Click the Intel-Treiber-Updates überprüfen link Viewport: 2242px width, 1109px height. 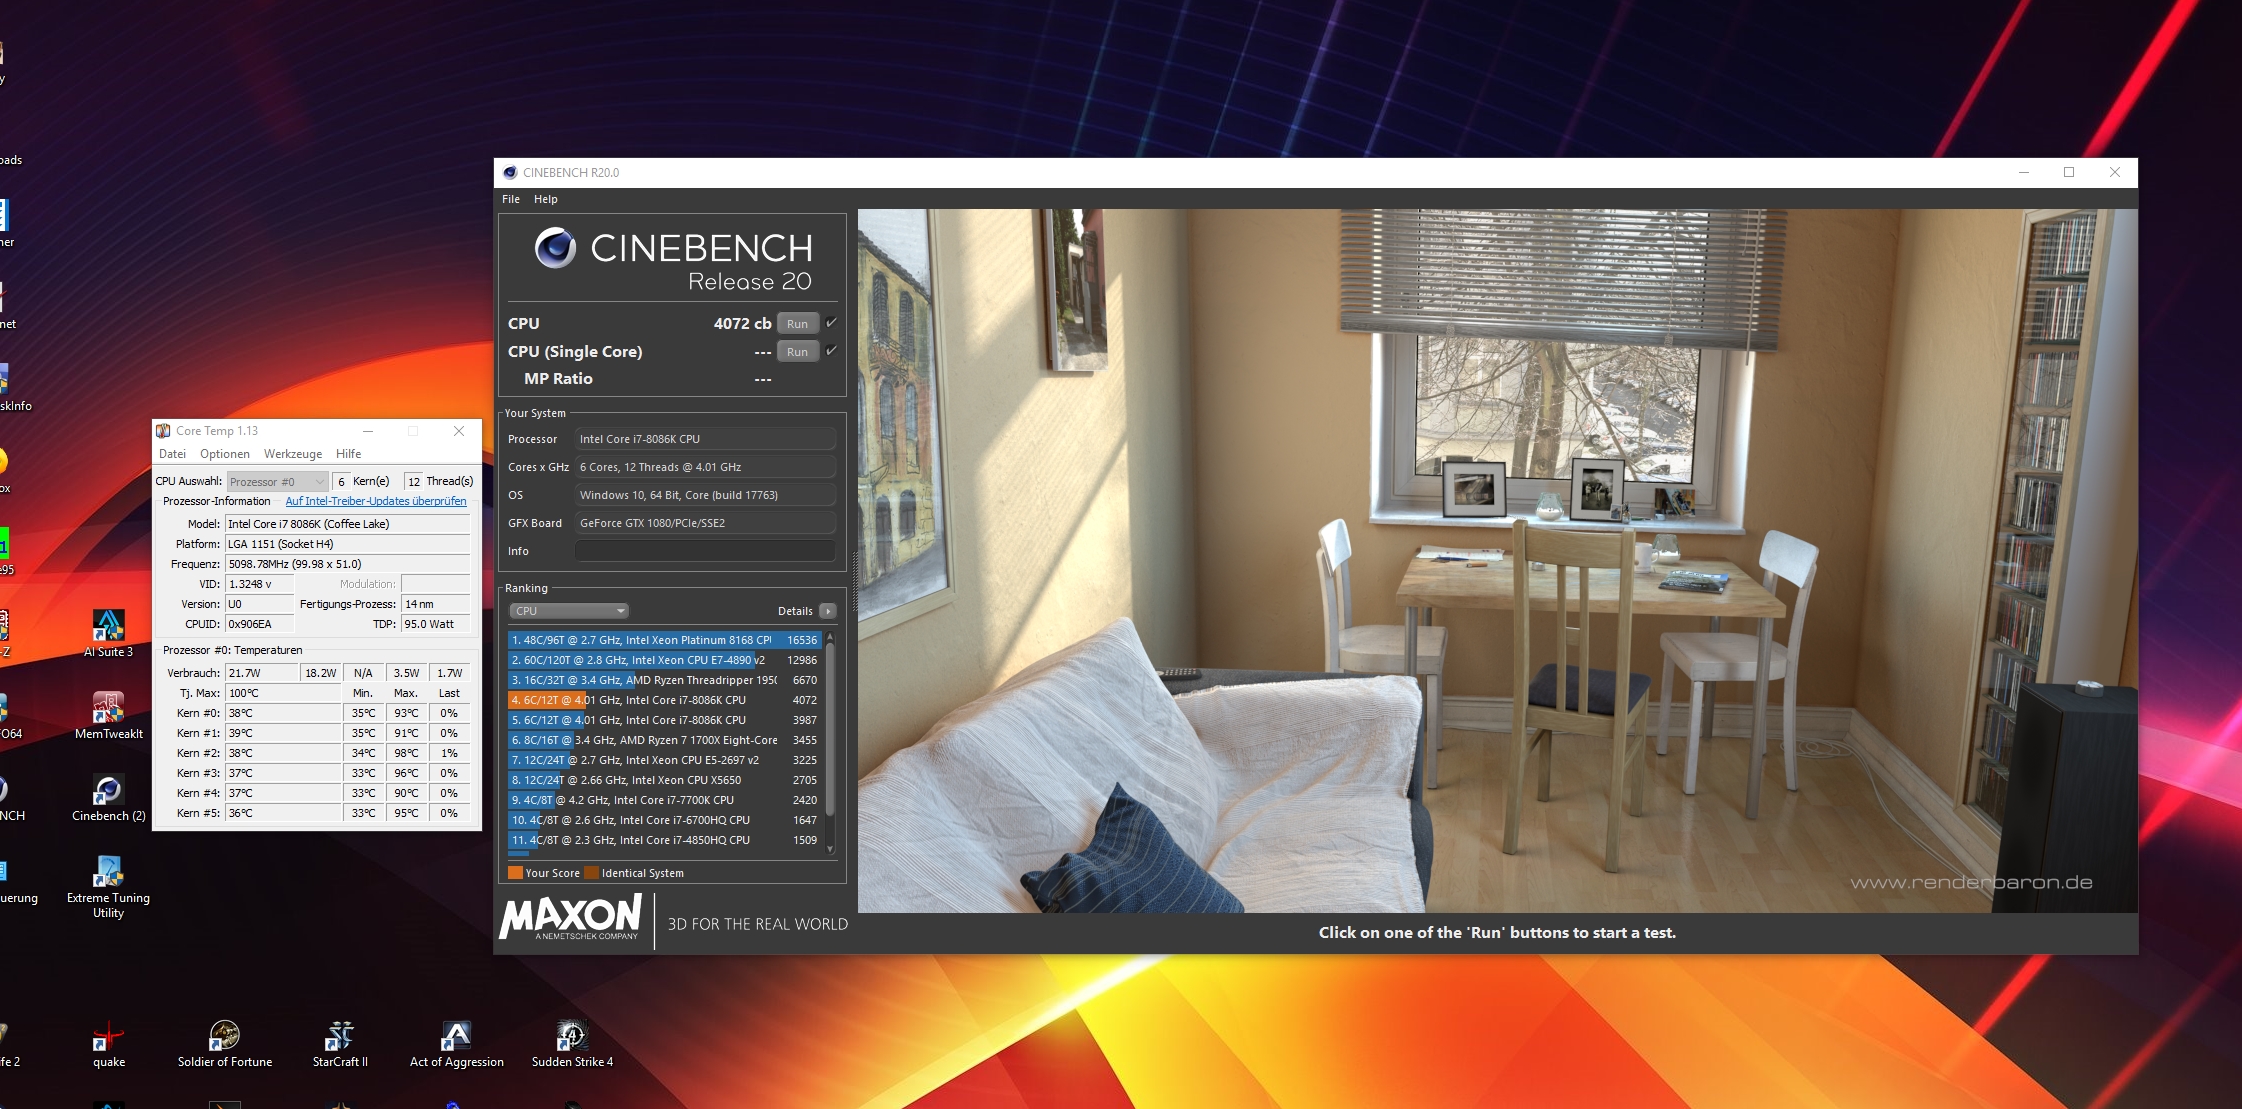click(x=376, y=501)
